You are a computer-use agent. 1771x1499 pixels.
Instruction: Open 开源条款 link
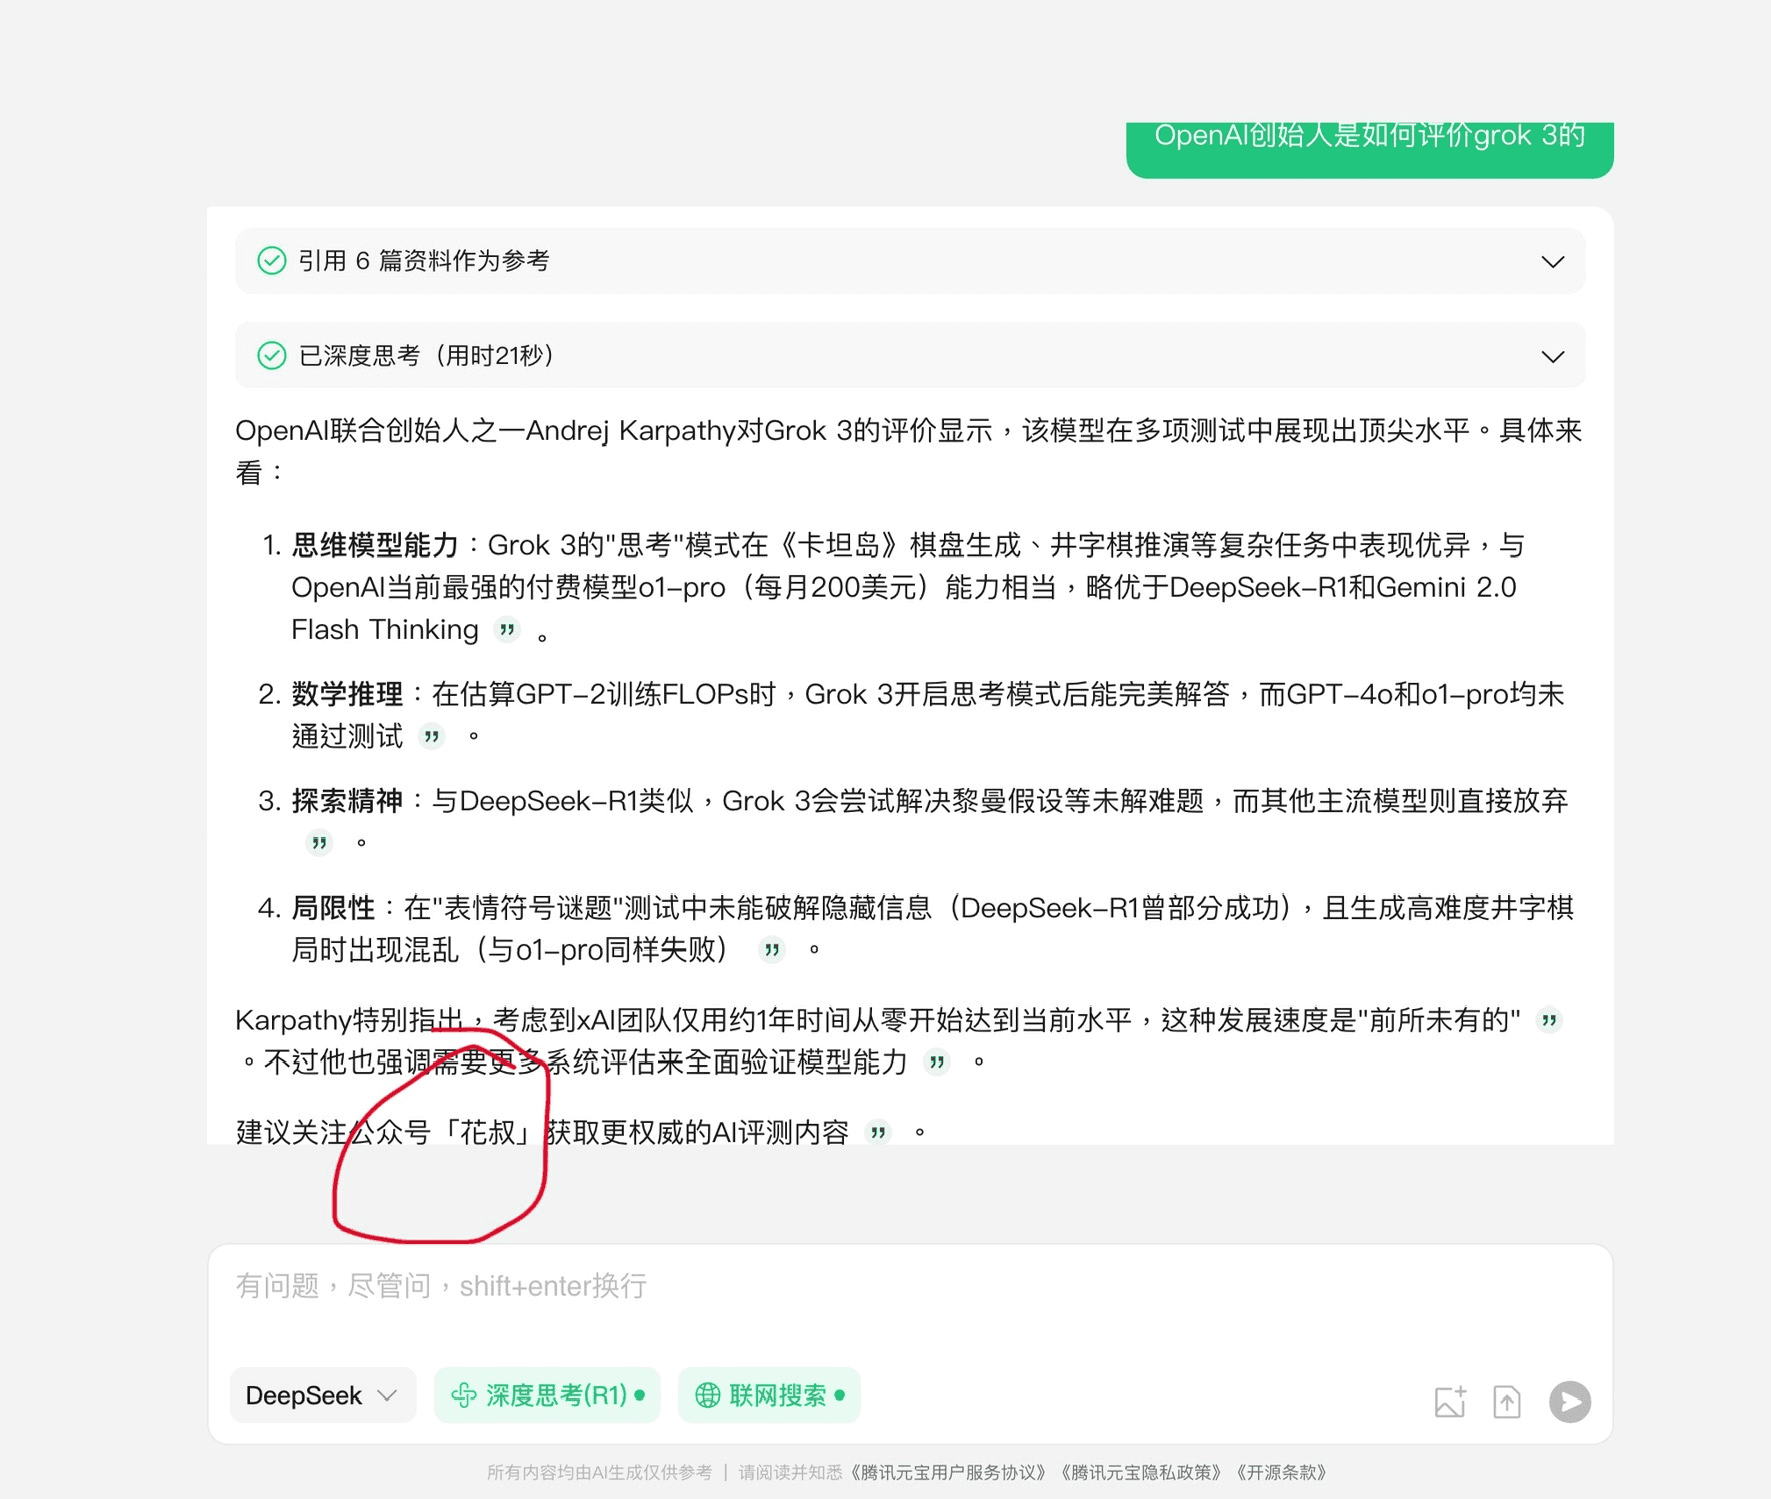pyautogui.click(x=1281, y=1472)
